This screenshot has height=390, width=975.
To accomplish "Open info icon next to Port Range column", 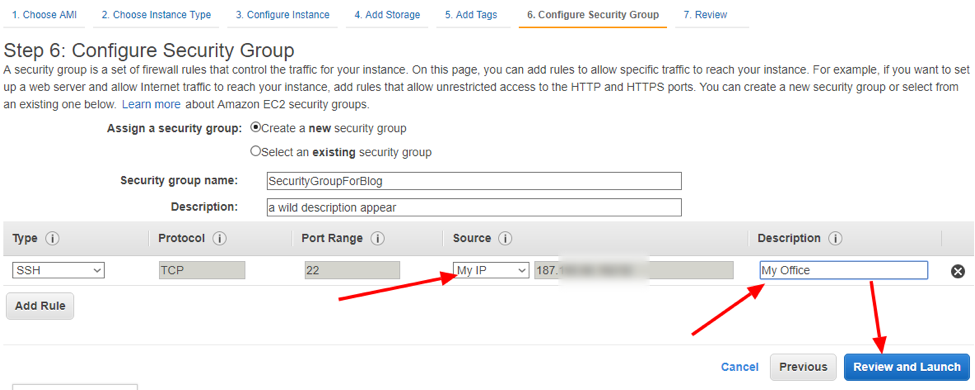I will pos(378,239).
